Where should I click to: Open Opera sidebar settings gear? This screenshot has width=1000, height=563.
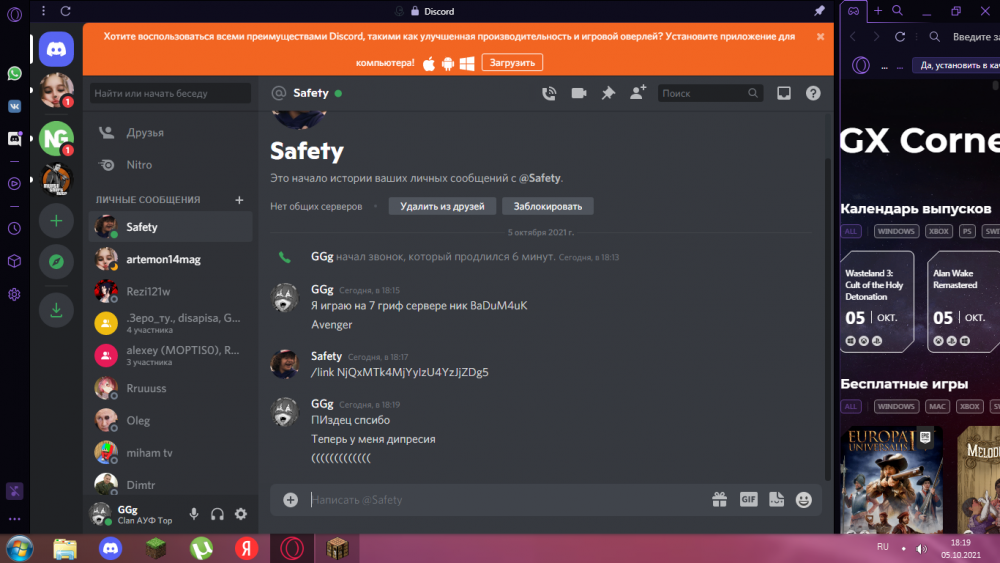pyautogui.click(x=14, y=295)
